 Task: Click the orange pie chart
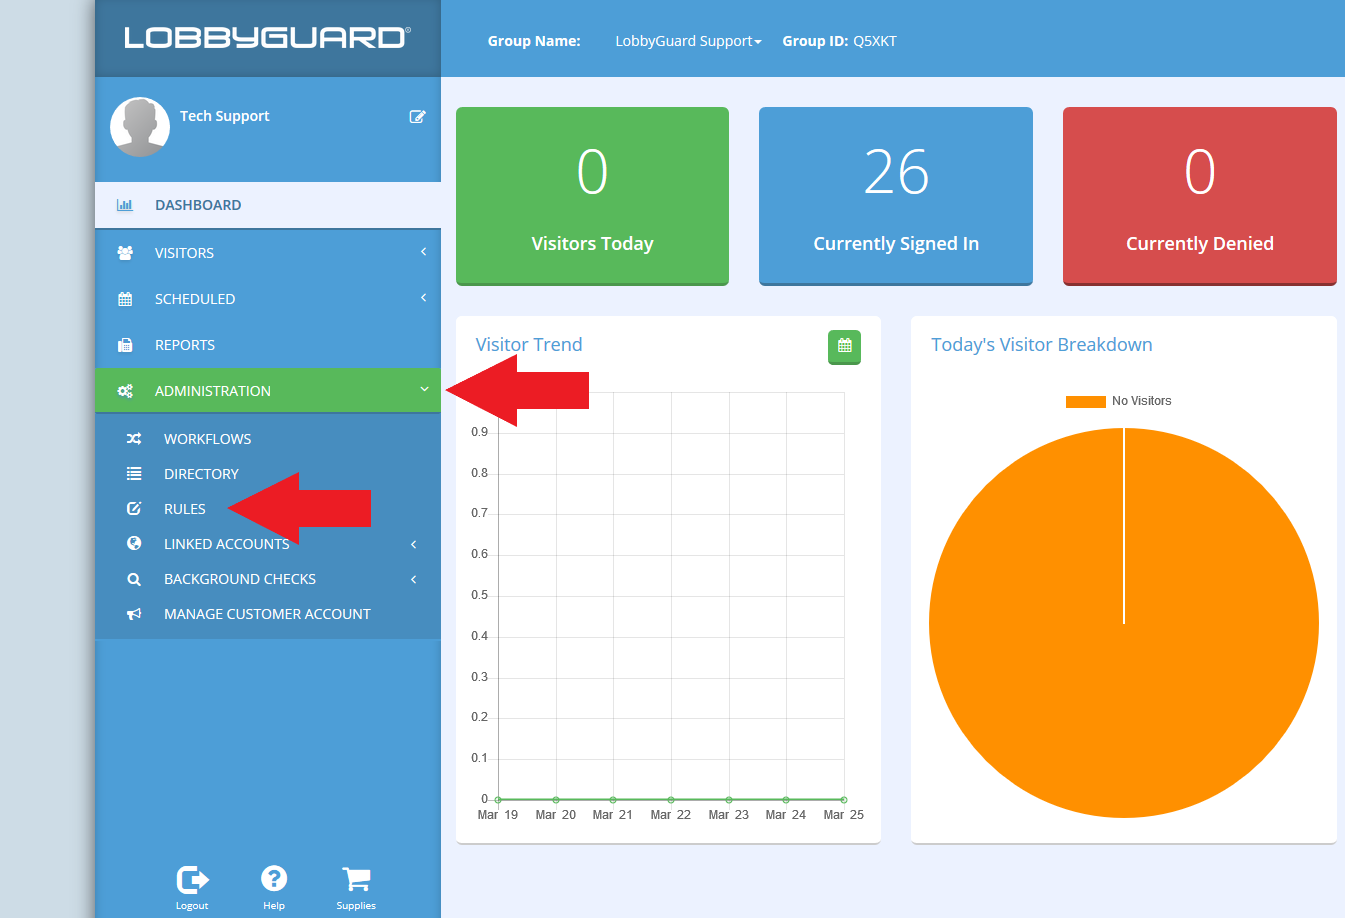[1124, 623]
